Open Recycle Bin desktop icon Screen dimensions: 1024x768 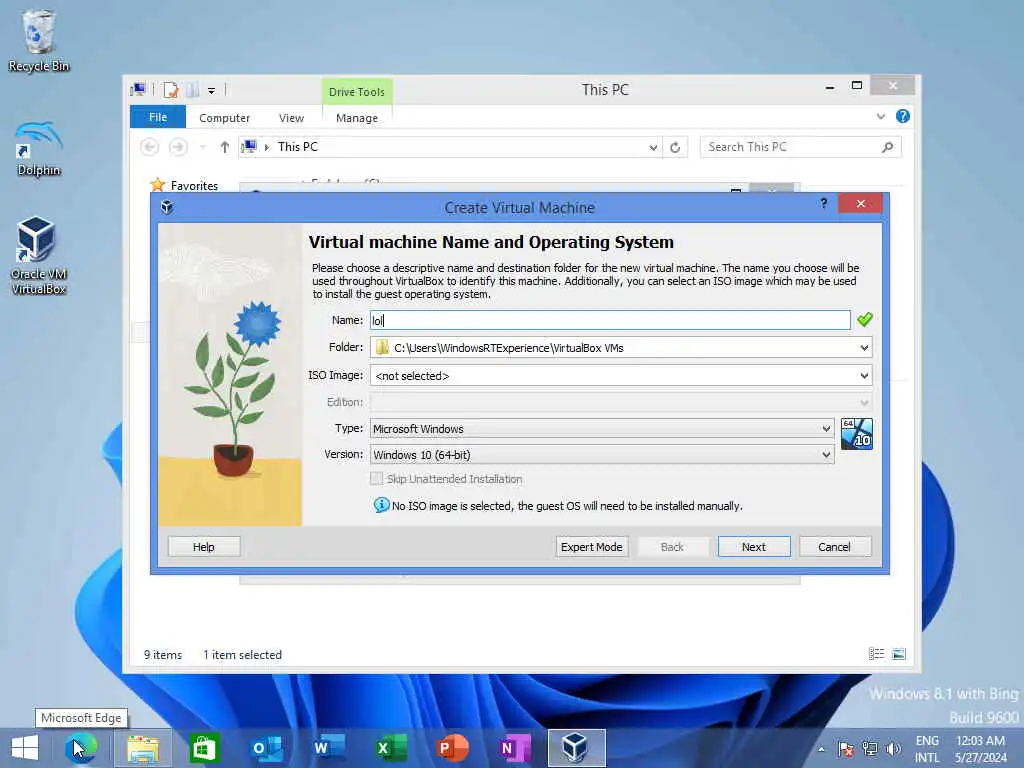tap(39, 40)
